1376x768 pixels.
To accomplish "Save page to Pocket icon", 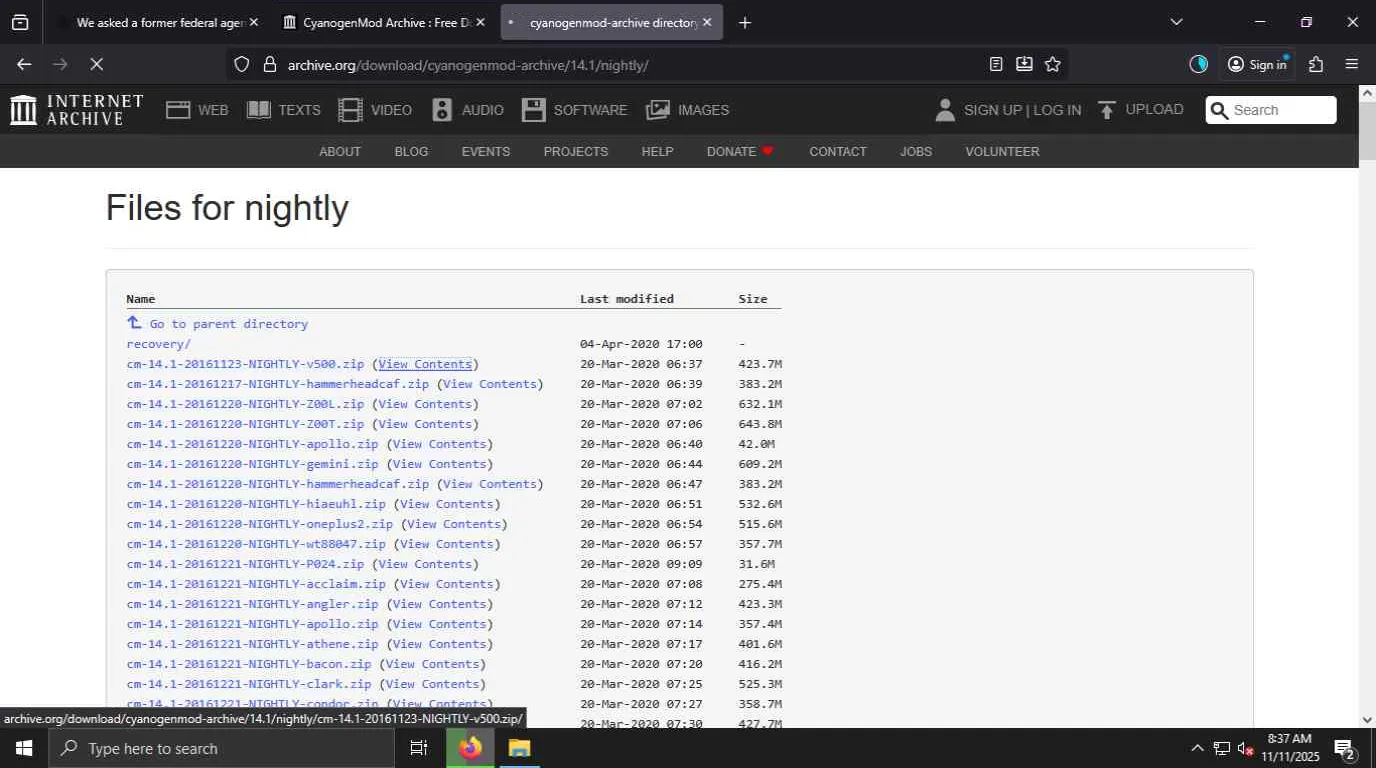I will [1024, 64].
